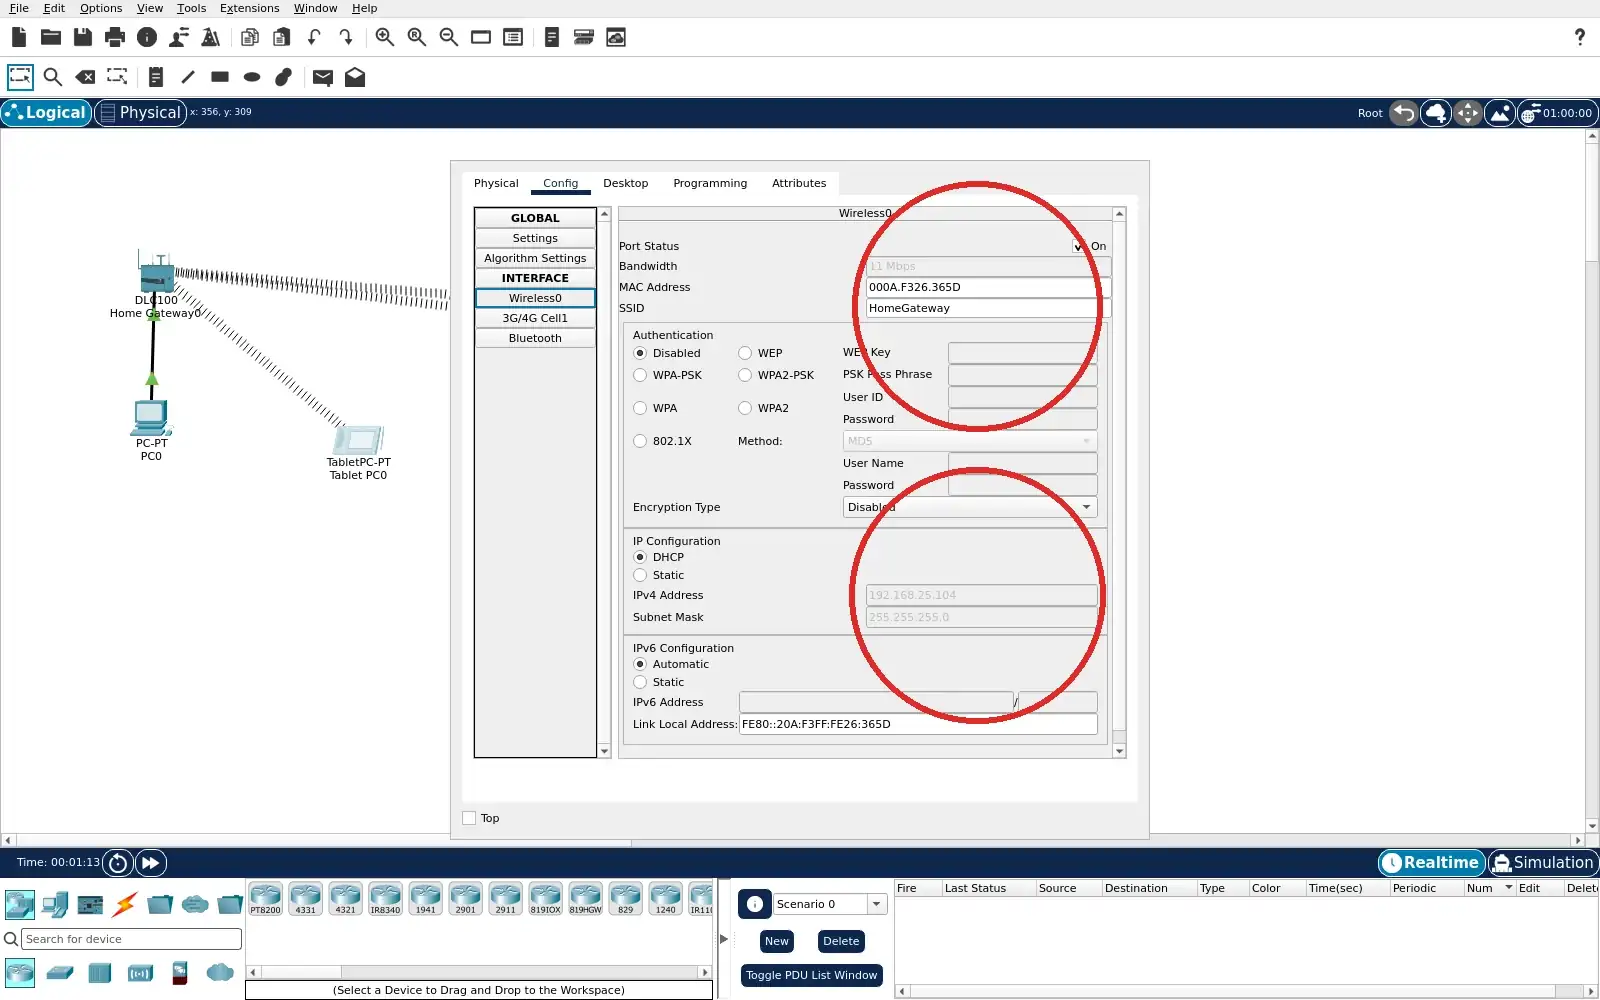Image resolution: width=1600 pixels, height=1000 pixels.
Task: Select Static under IP Configuration
Action: click(640, 575)
